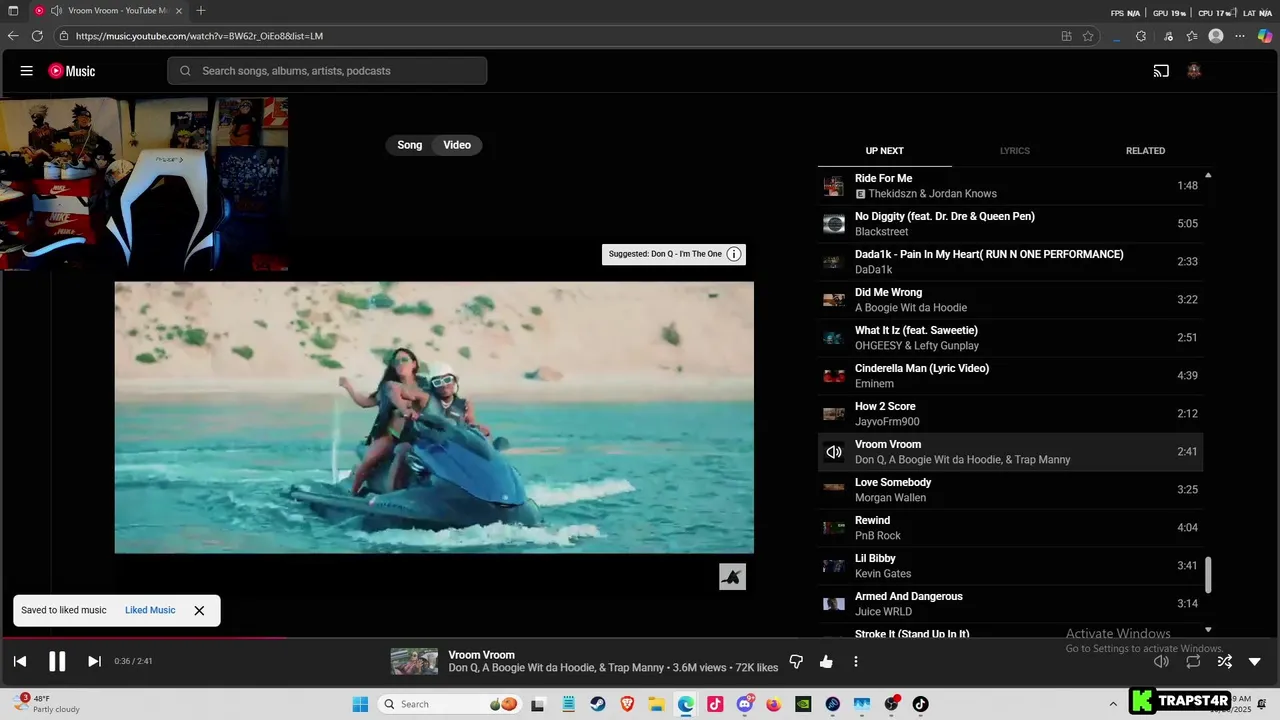Open the UP NEXT tab

(x=884, y=151)
